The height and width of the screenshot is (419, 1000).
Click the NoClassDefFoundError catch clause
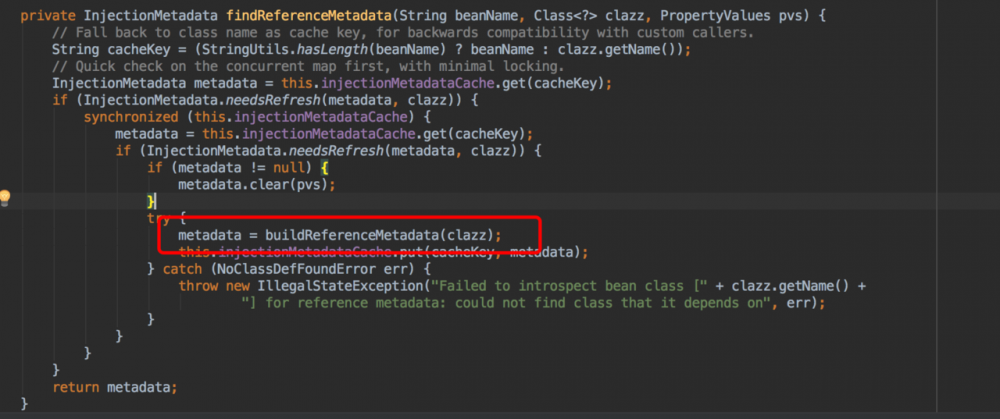(x=290, y=269)
